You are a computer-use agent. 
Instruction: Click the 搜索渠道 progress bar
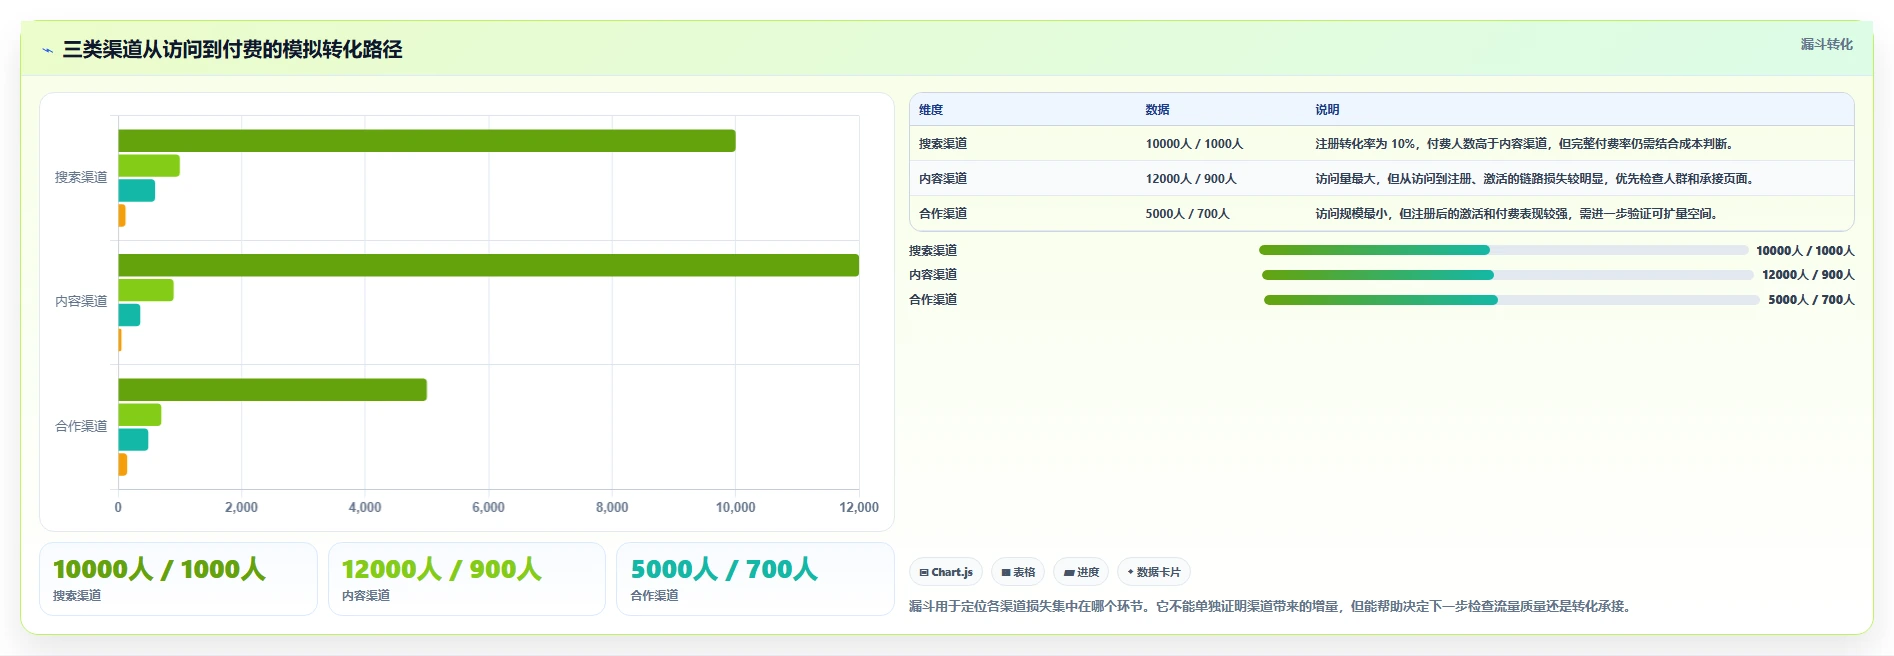click(1503, 250)
